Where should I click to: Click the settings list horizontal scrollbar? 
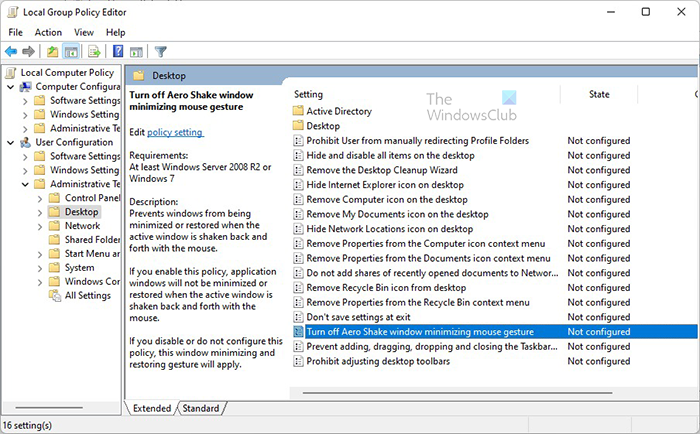(x=457, y=393)
